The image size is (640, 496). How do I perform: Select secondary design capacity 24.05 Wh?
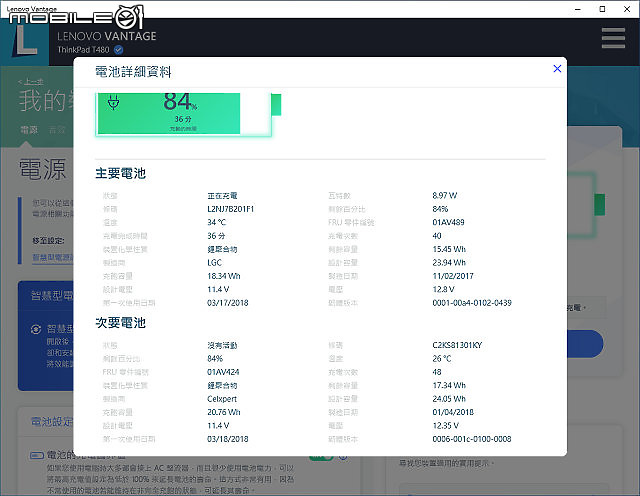(449, 399)
